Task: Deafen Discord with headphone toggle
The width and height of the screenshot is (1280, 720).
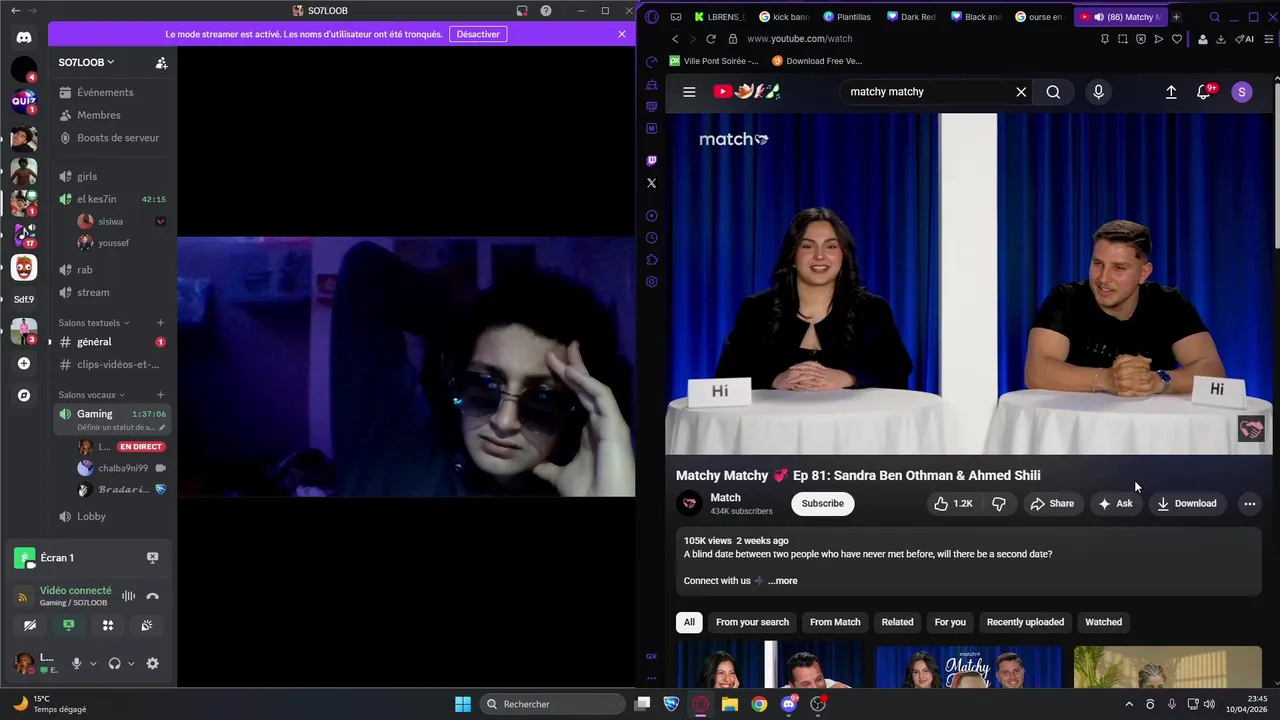Action: tap(114, 663)
